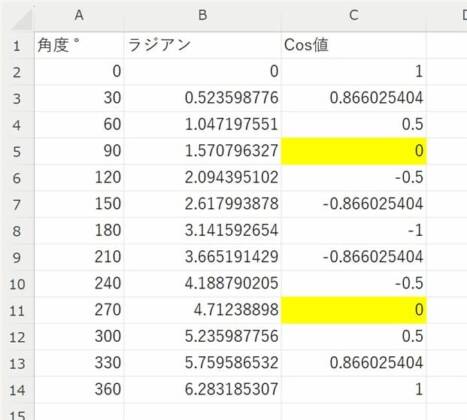
Task: Select row 1 header
Action: point(17,45)
